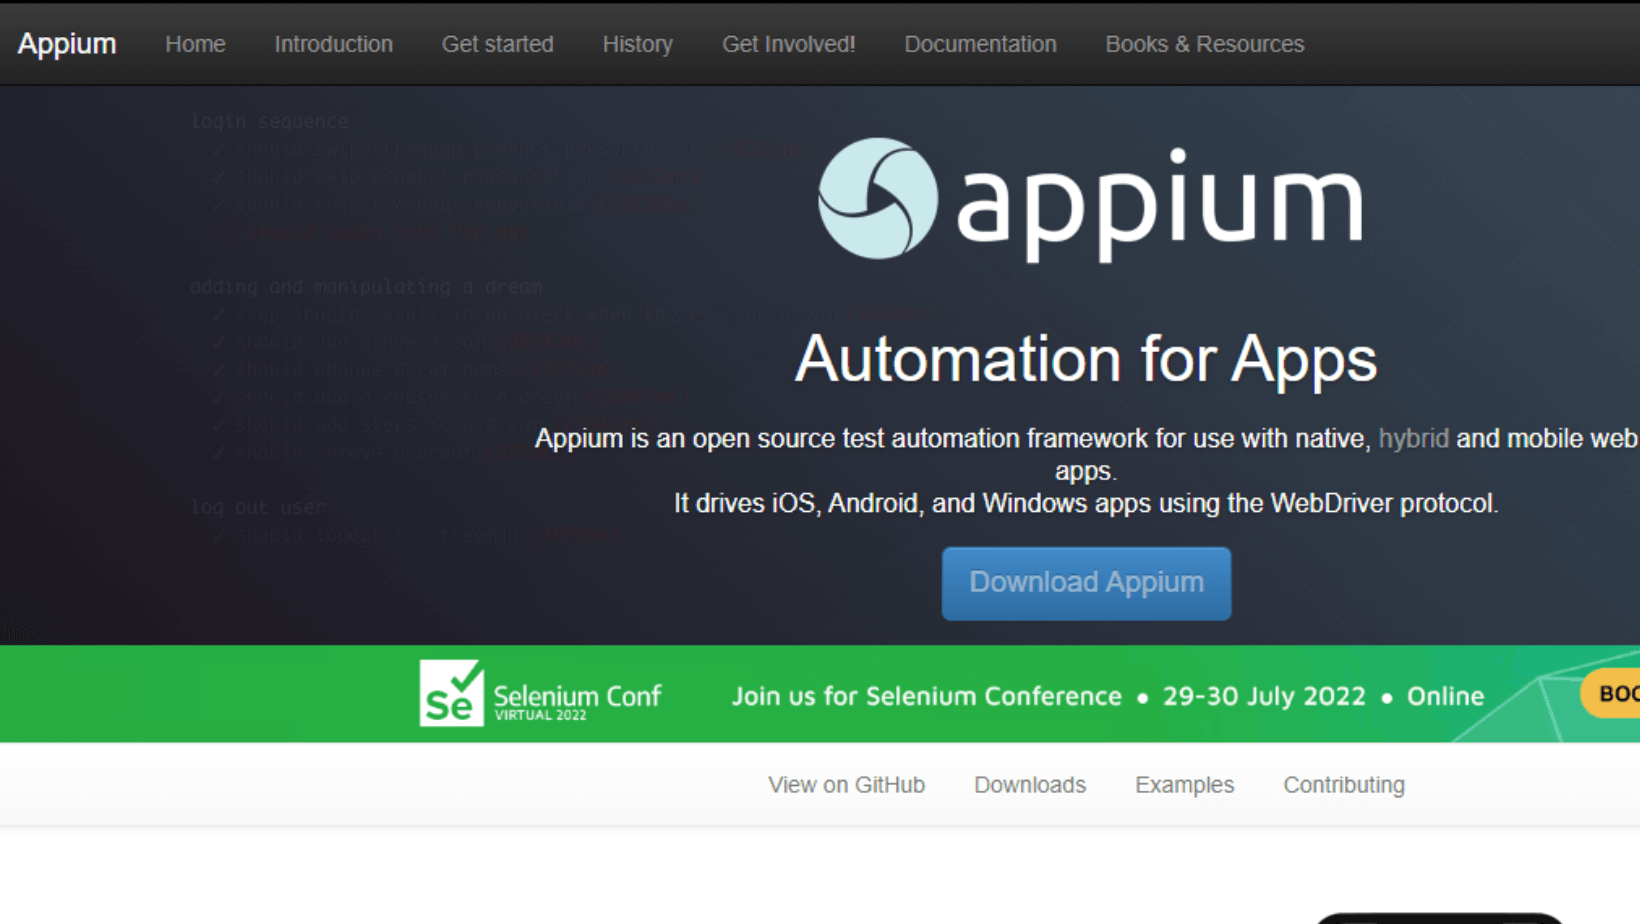Click the Selenium Conf logo icon
Screen dimensions: 1640x924
pyautogui.click(x=451, y=693)
